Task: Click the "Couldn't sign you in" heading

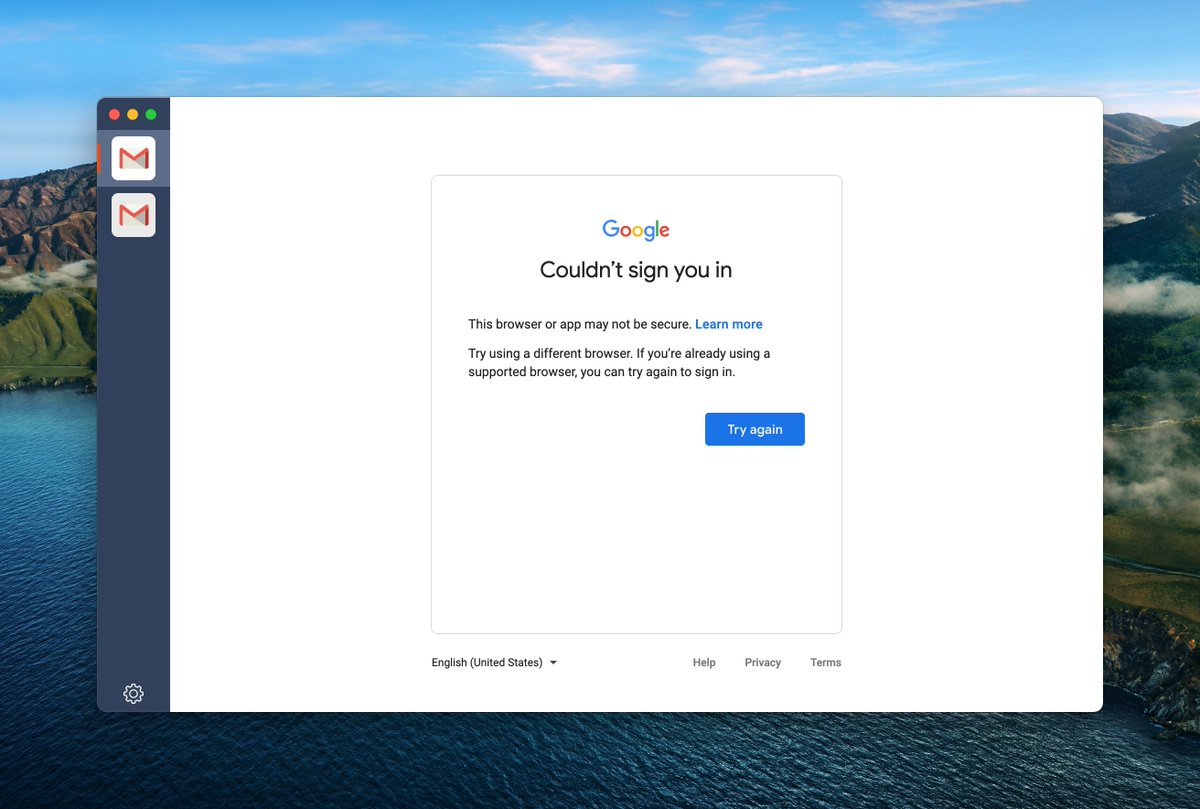Action: 636,270
